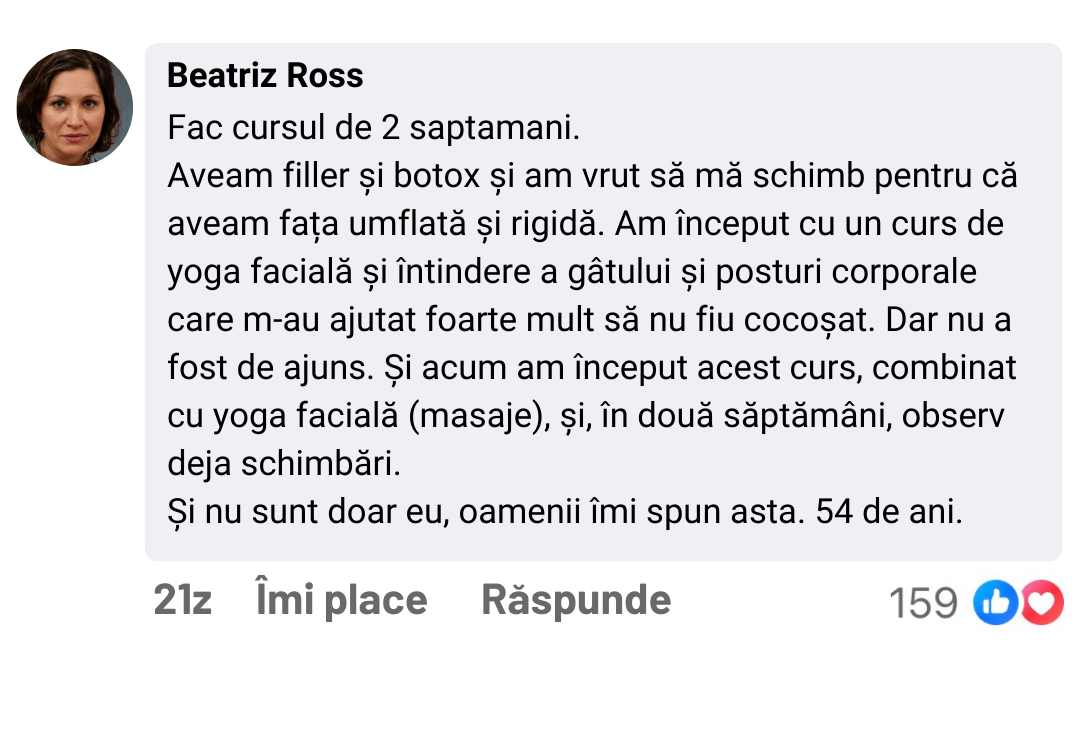Click the blue thumbs-up reaction icon
This screenshot has width=1080, height=747.
pos(996,602)
